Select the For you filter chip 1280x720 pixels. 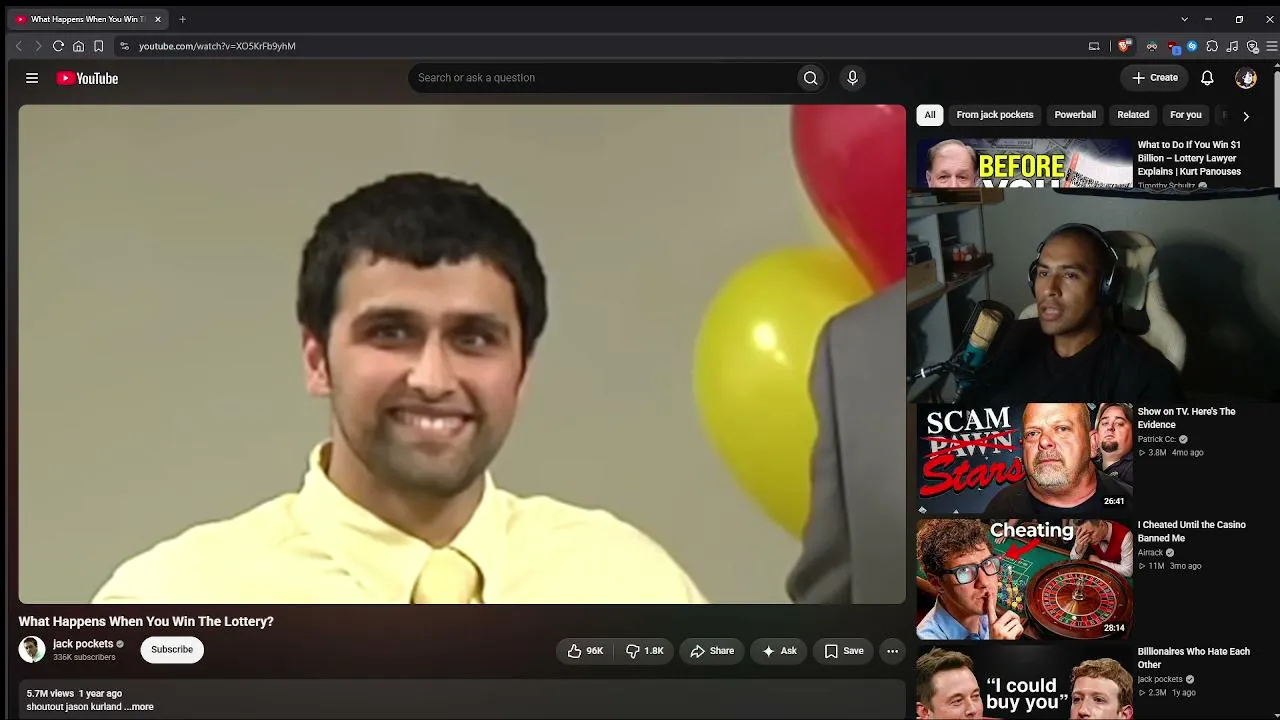(1186, 115)
